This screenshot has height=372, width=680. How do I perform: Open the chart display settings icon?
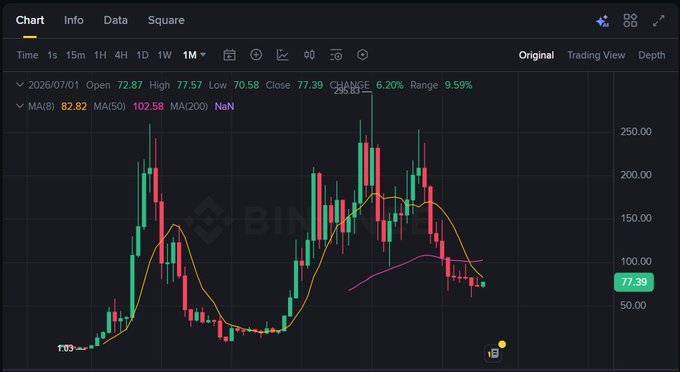coord(336,55)
